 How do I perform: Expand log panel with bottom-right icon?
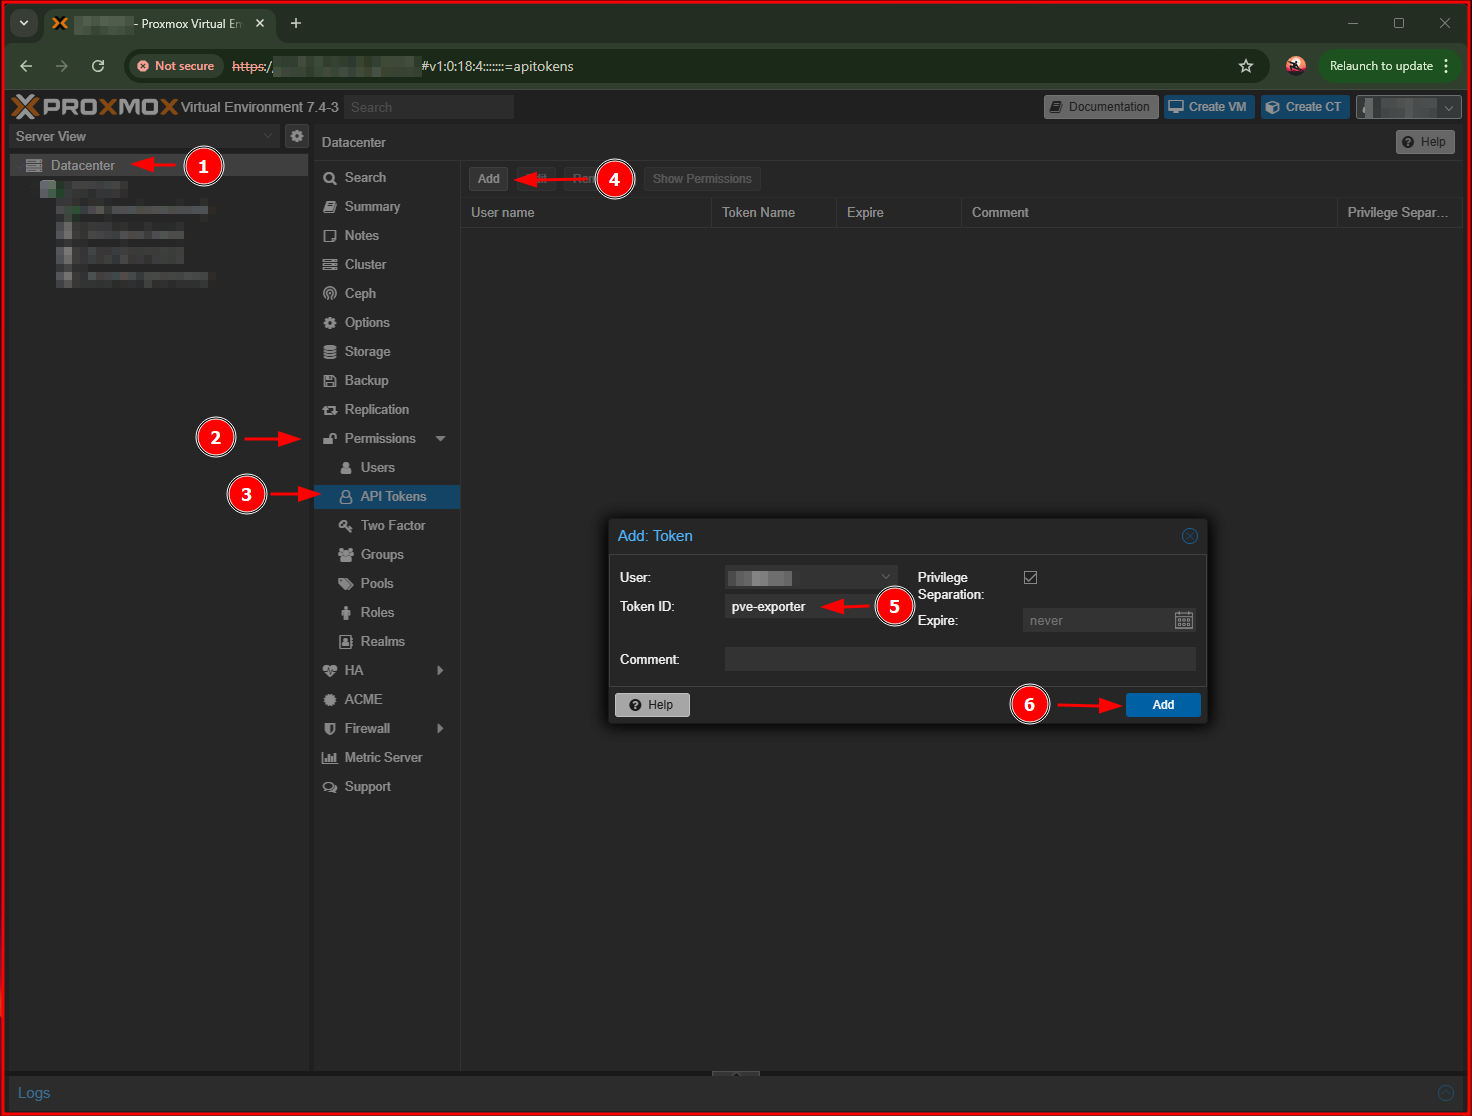tap(1446, 1093)
